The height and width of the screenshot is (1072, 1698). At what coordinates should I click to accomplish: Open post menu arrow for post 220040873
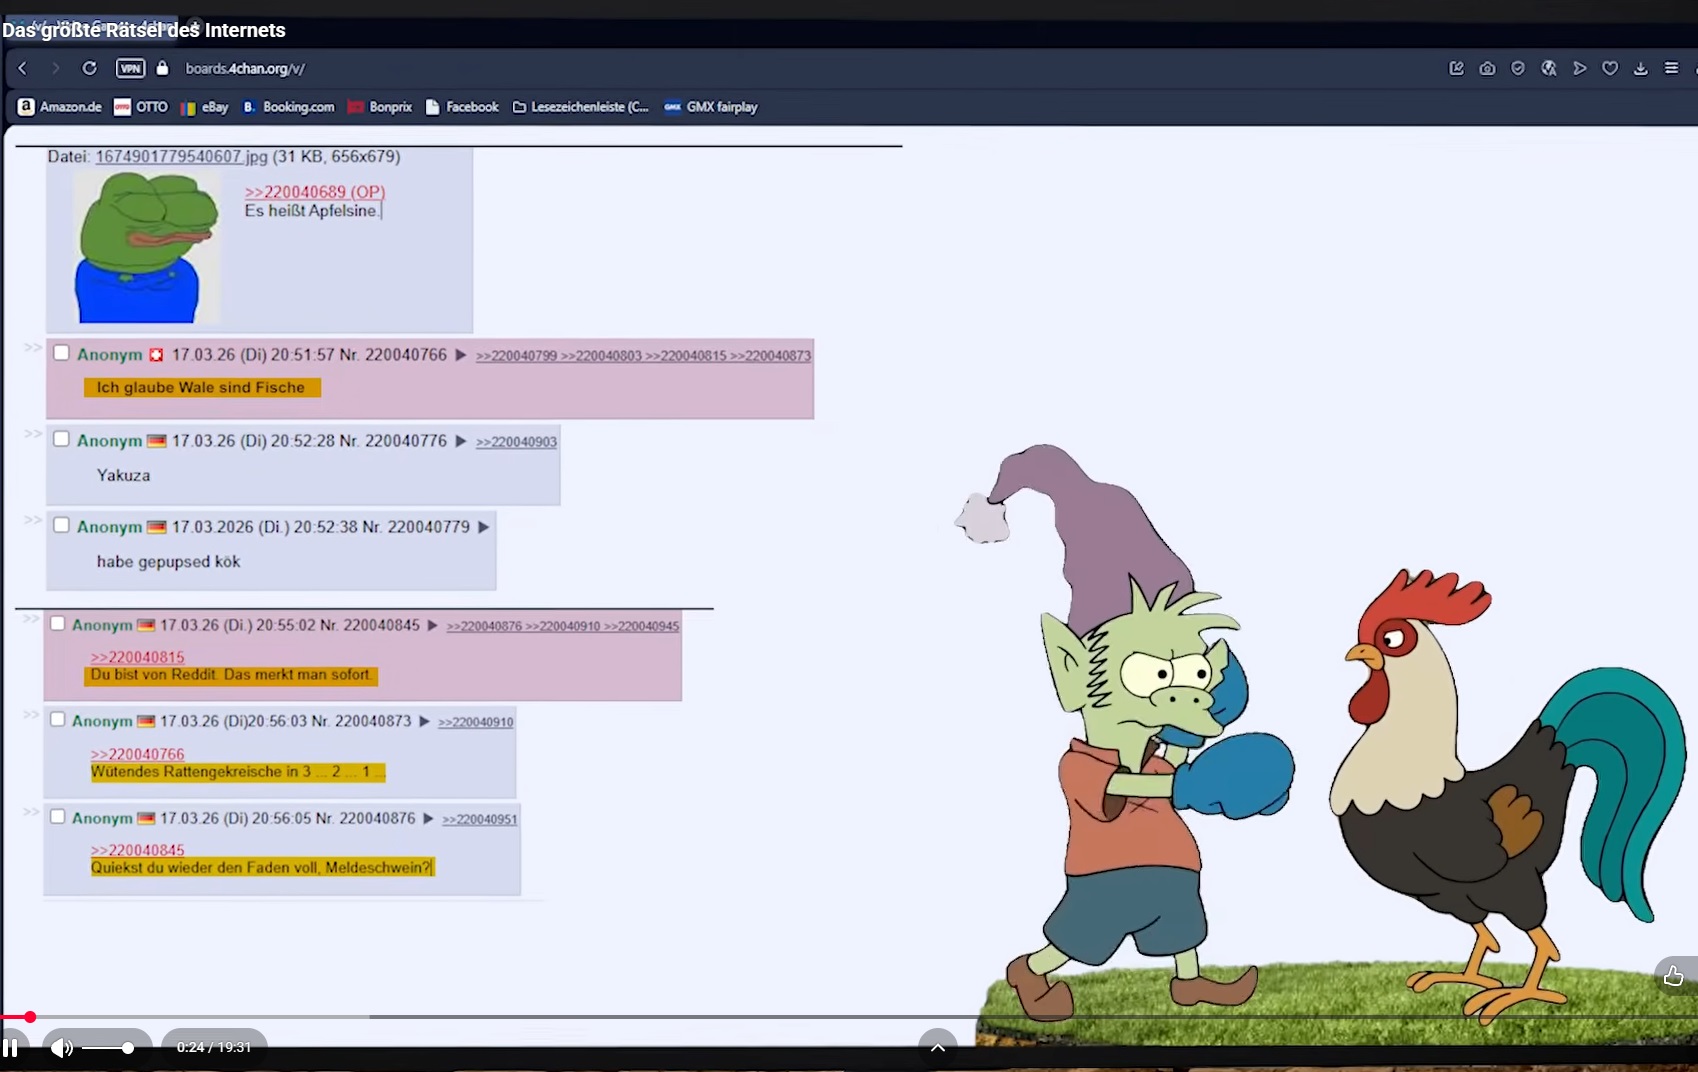coord(424,721)
